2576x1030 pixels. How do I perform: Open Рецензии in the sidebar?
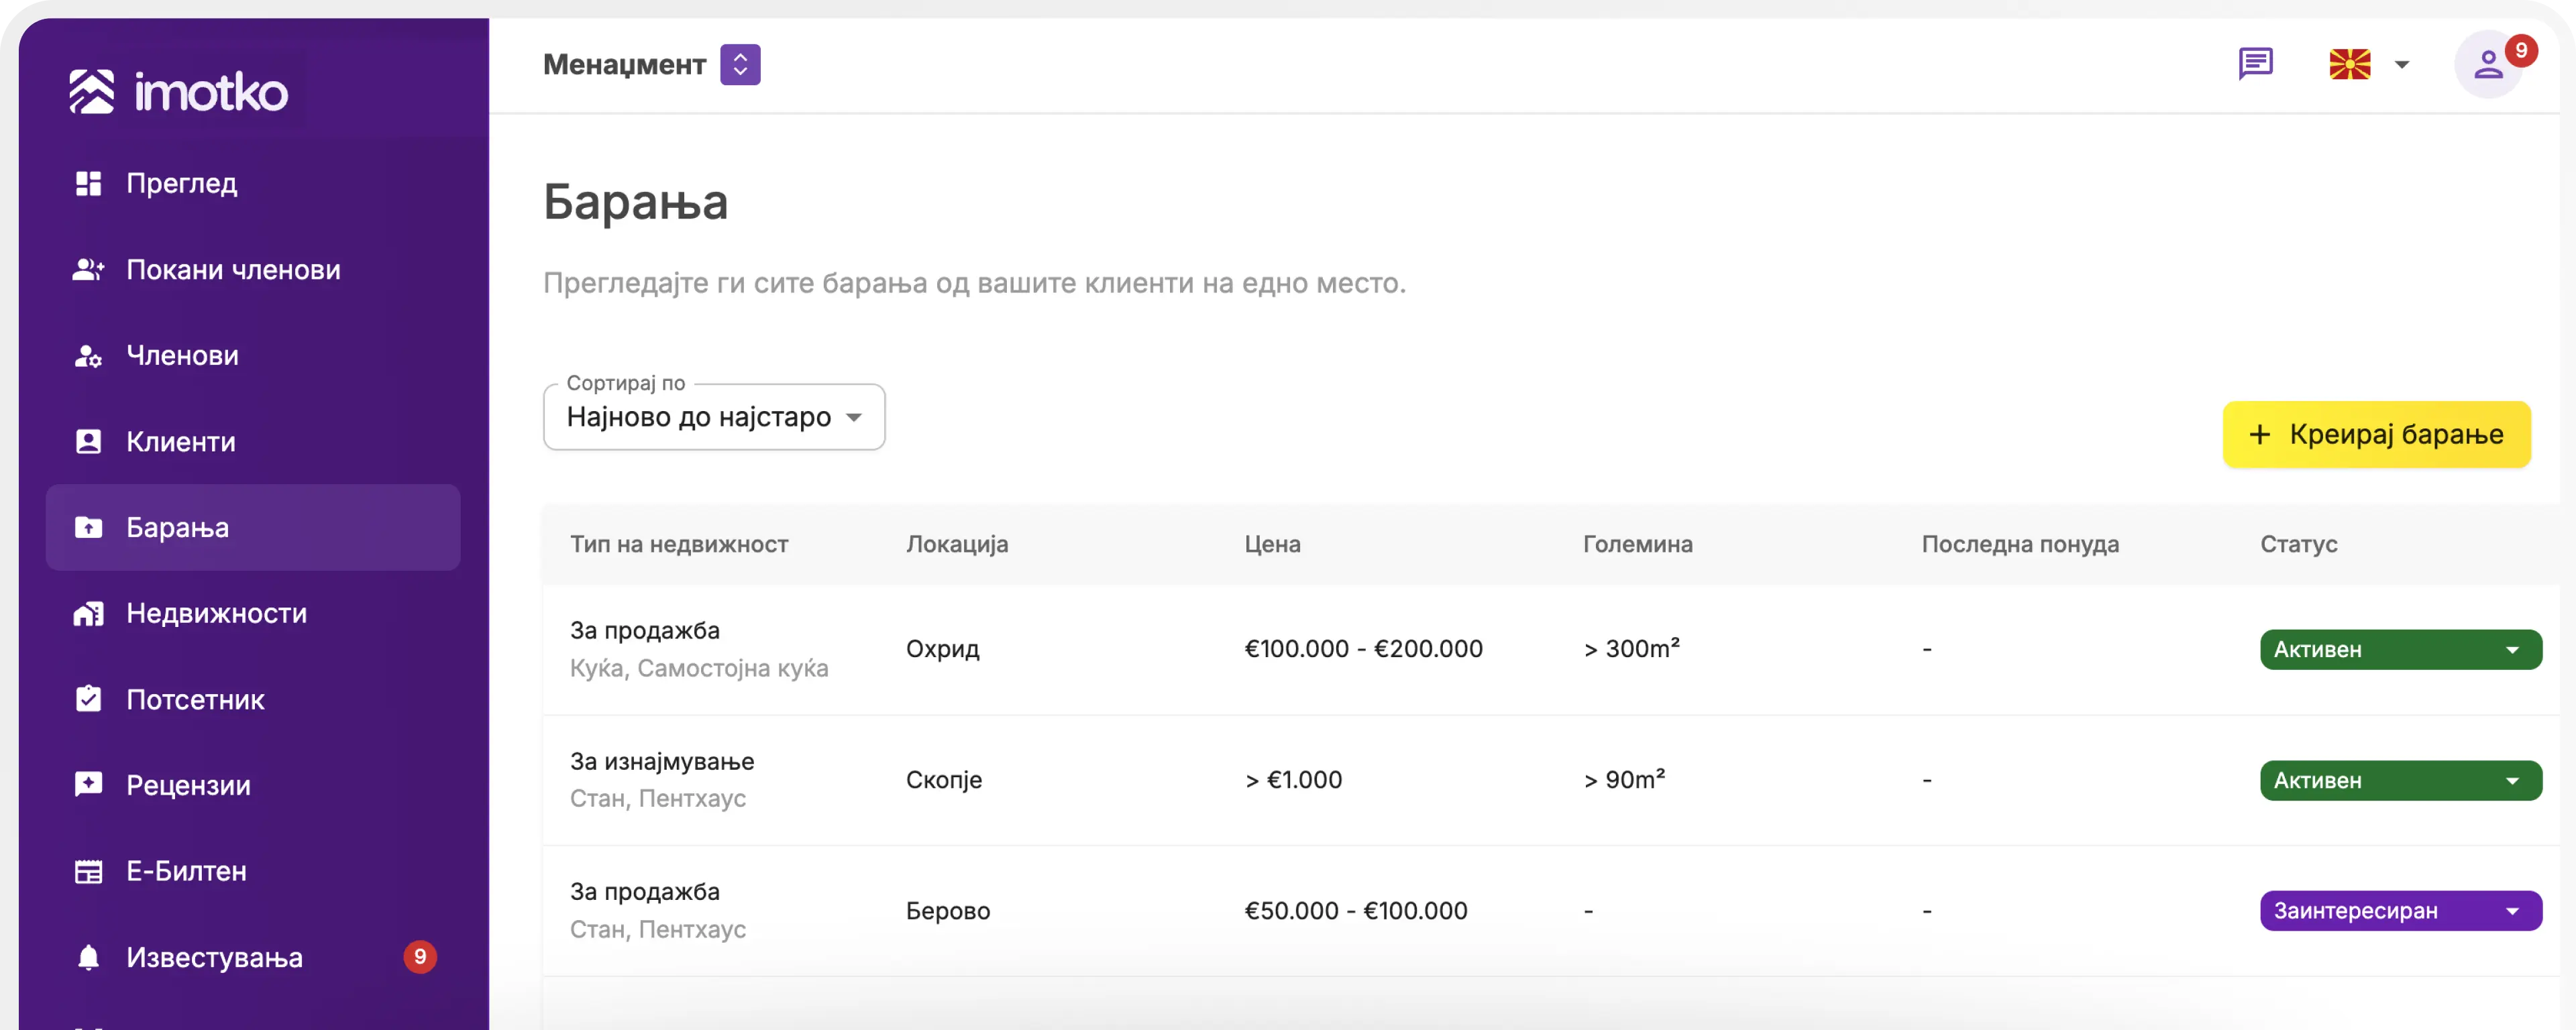[188, 786]
